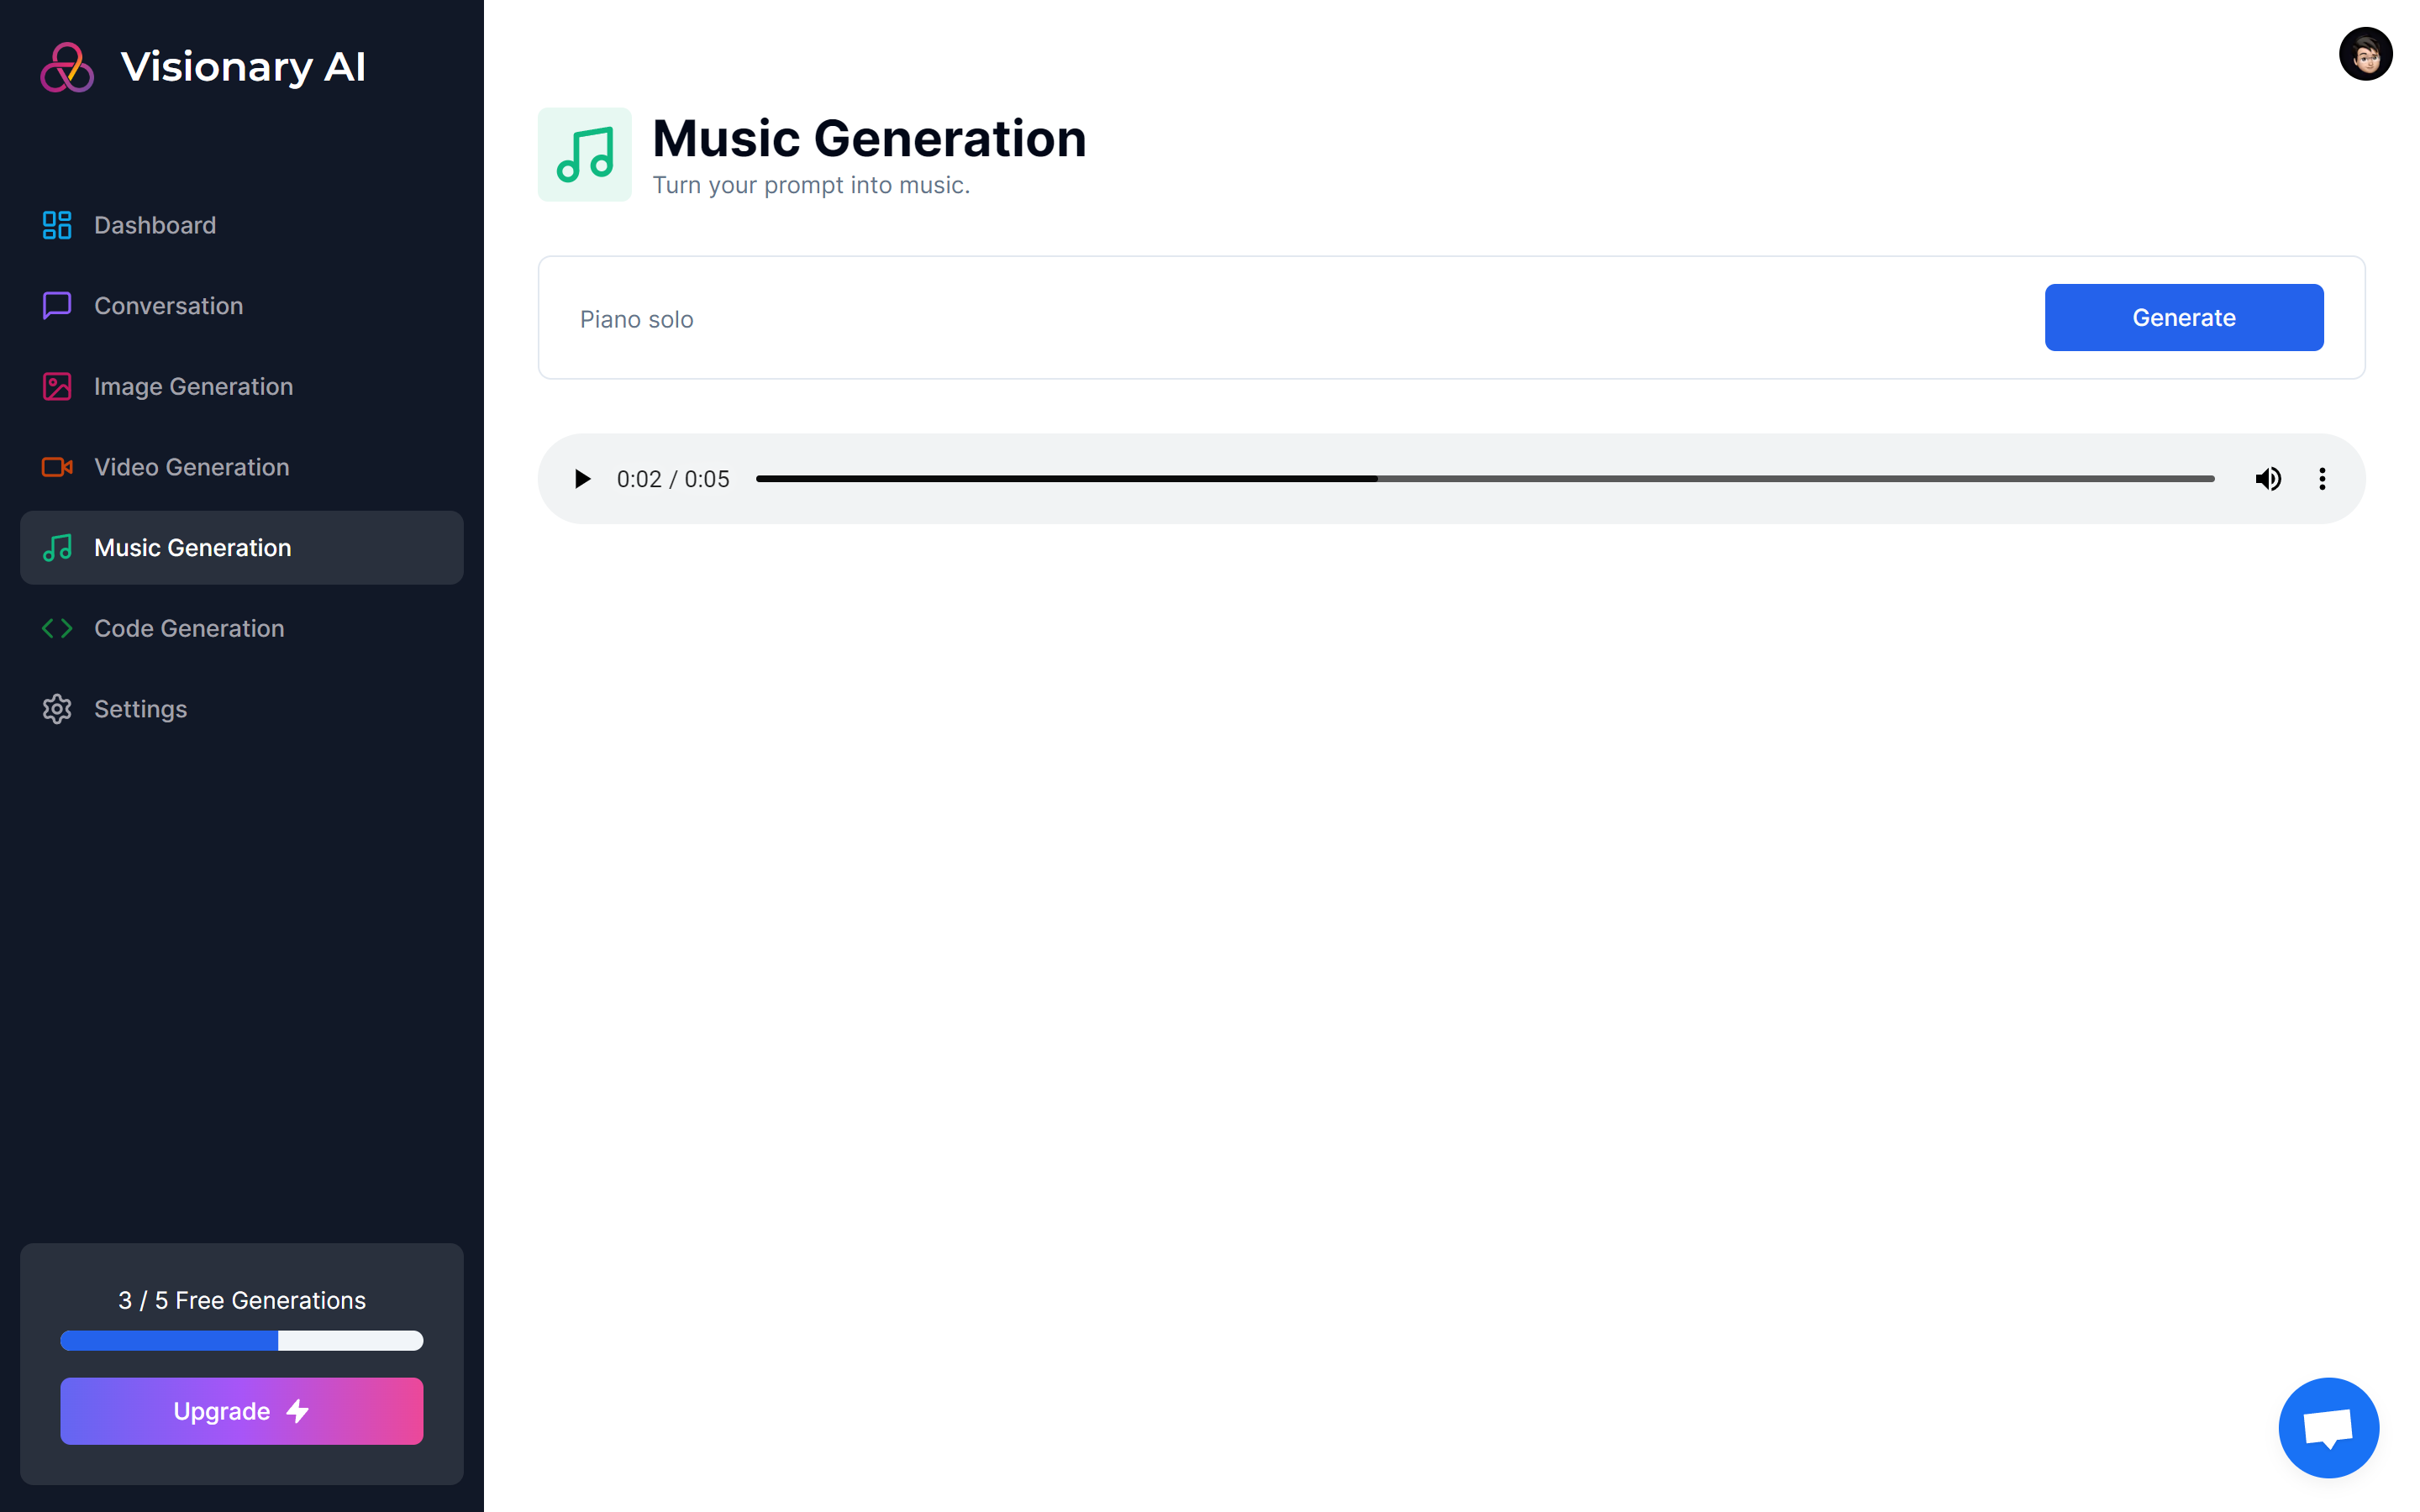This screenshot has width=2420, height=1512.
Task: Open Music Generation in the sidebar
Action: (x=192, y=548)
